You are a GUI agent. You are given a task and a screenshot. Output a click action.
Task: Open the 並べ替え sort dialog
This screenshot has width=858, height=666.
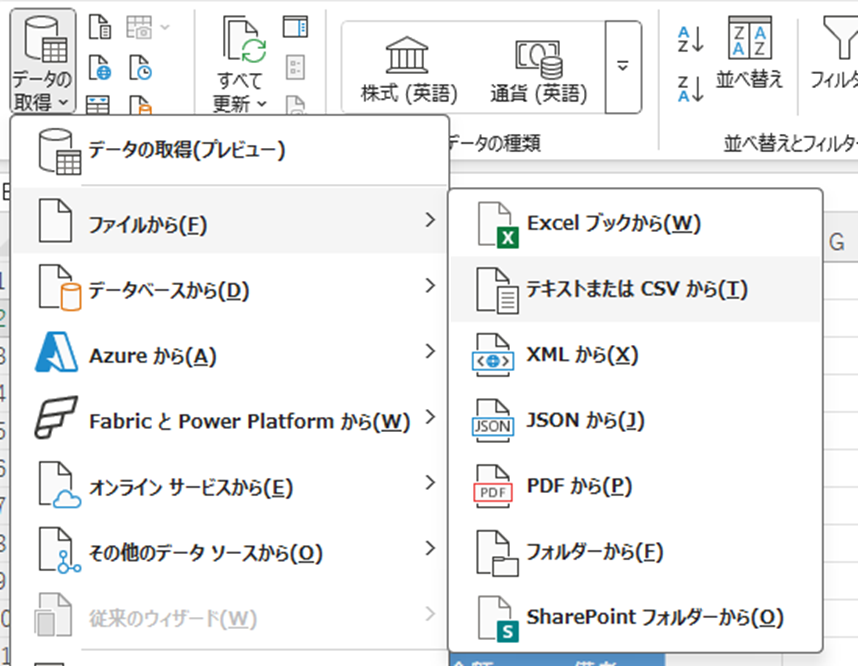(749, 55)
